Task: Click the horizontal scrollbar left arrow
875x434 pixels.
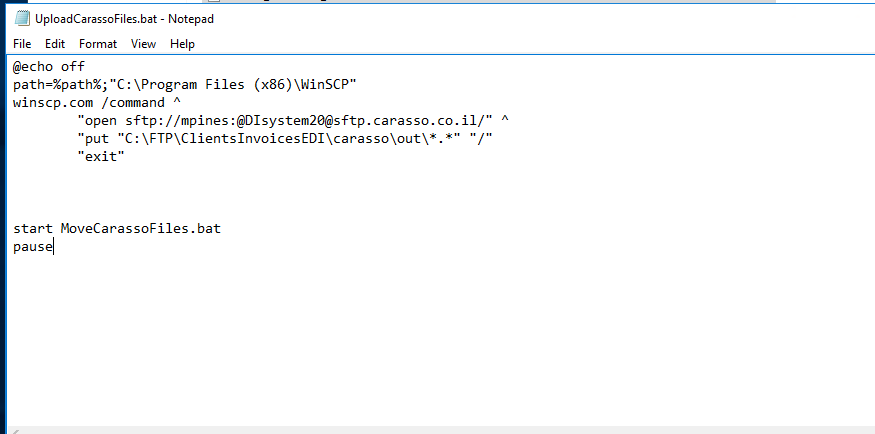Action: click(14, 429)
